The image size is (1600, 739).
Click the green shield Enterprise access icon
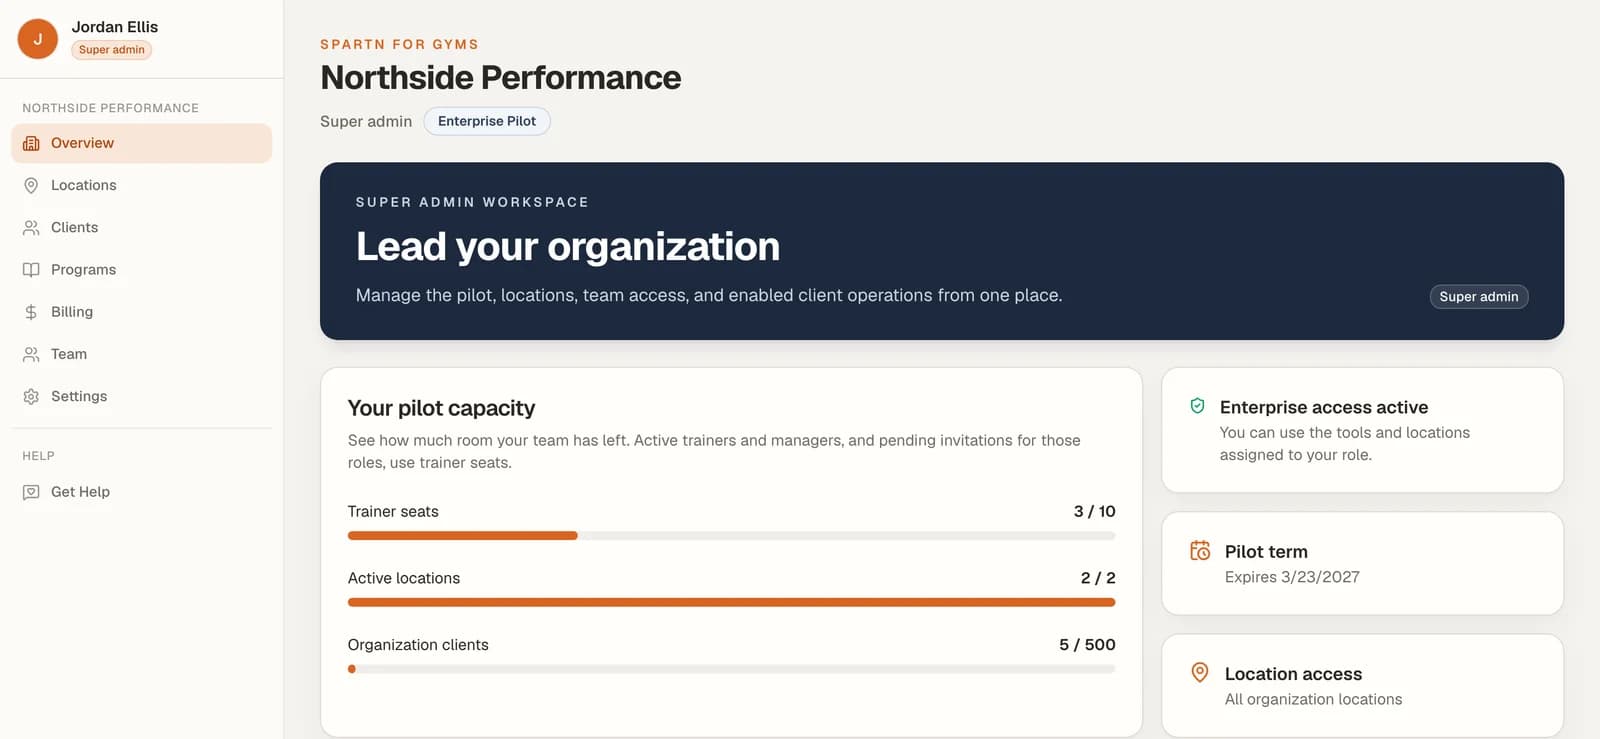click(1197, 406)
